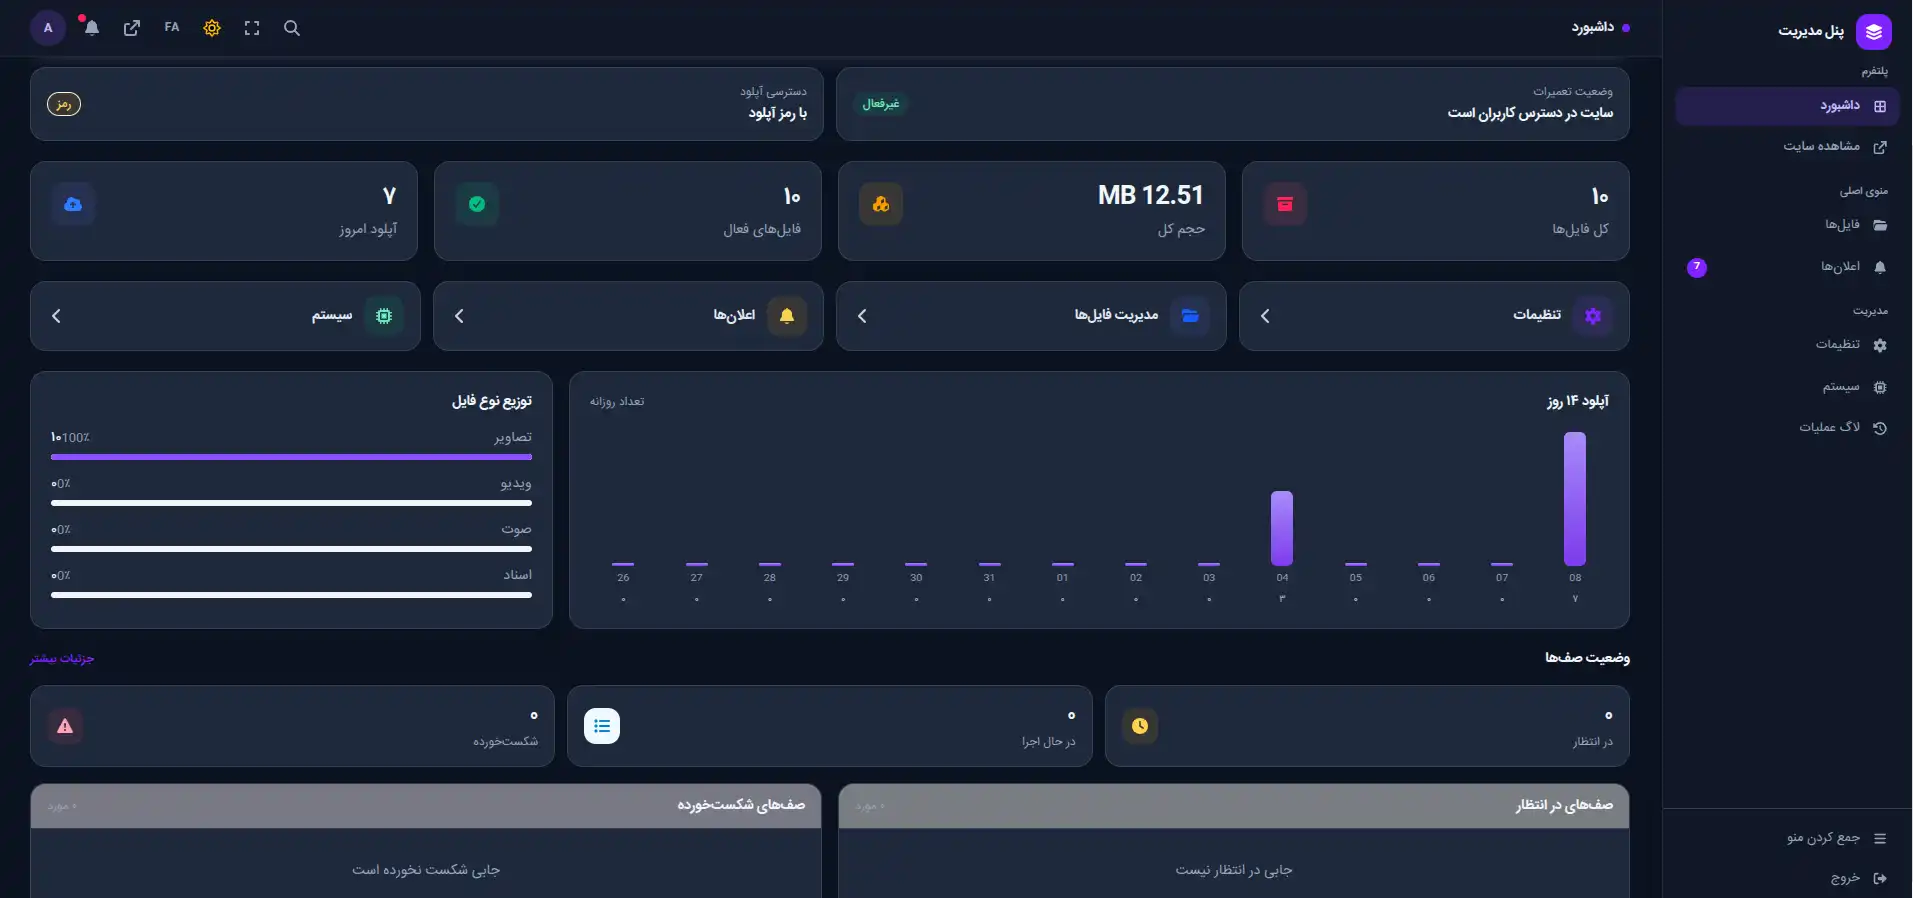Click the رمز upload access badge
The height and width of the screenshot is (898, 1913).
pos(64,104)
